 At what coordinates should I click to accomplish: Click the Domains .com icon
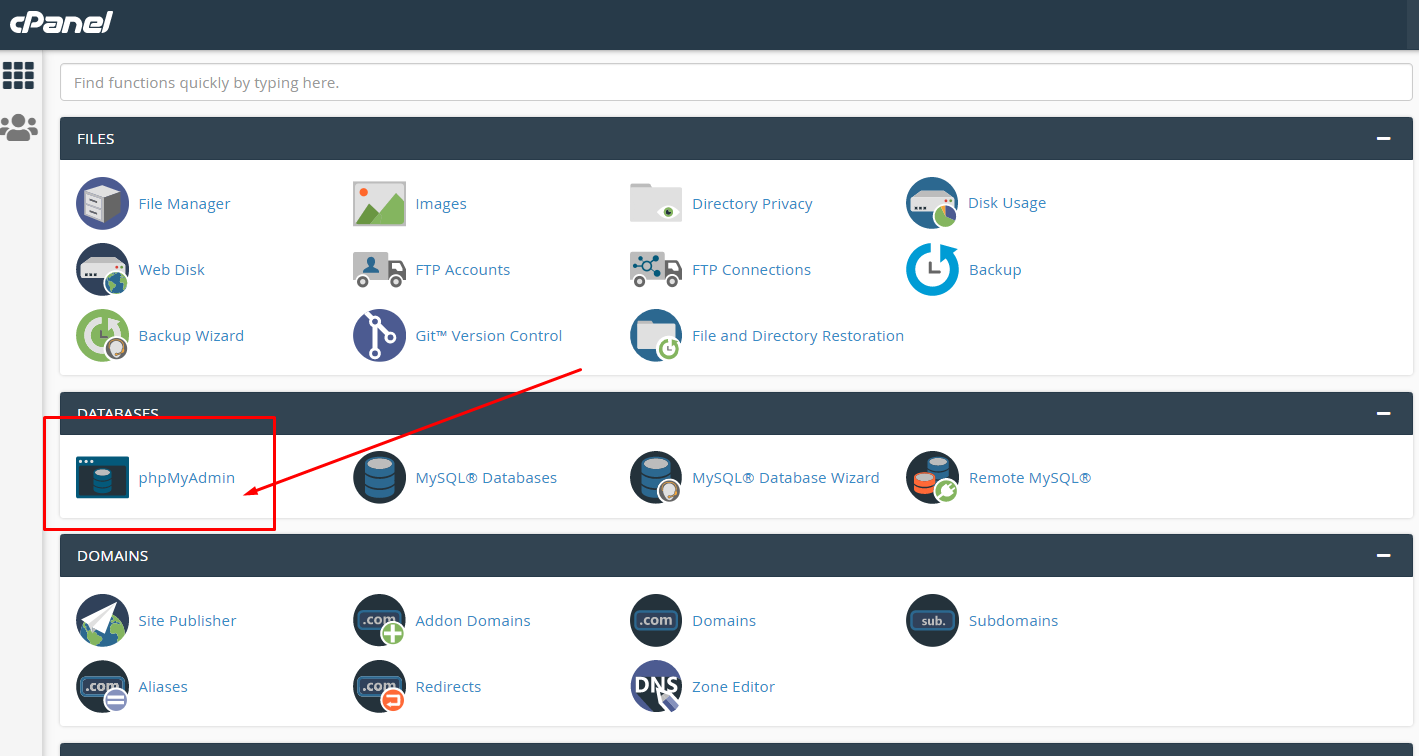pos(656,621)
